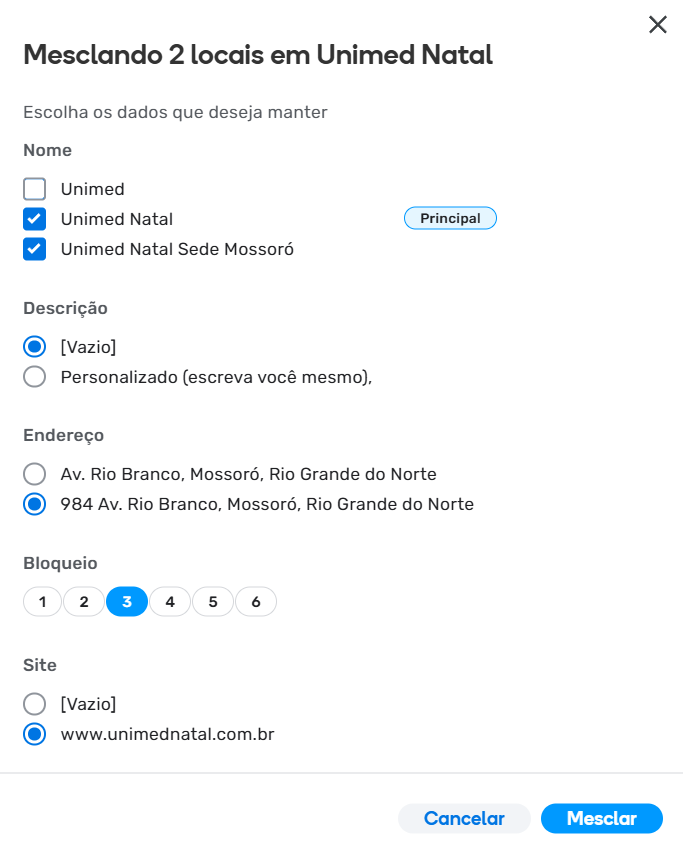The image size is (683, 854).
Task: Select the [Vazio] description radio option
Action: point(35,347)
